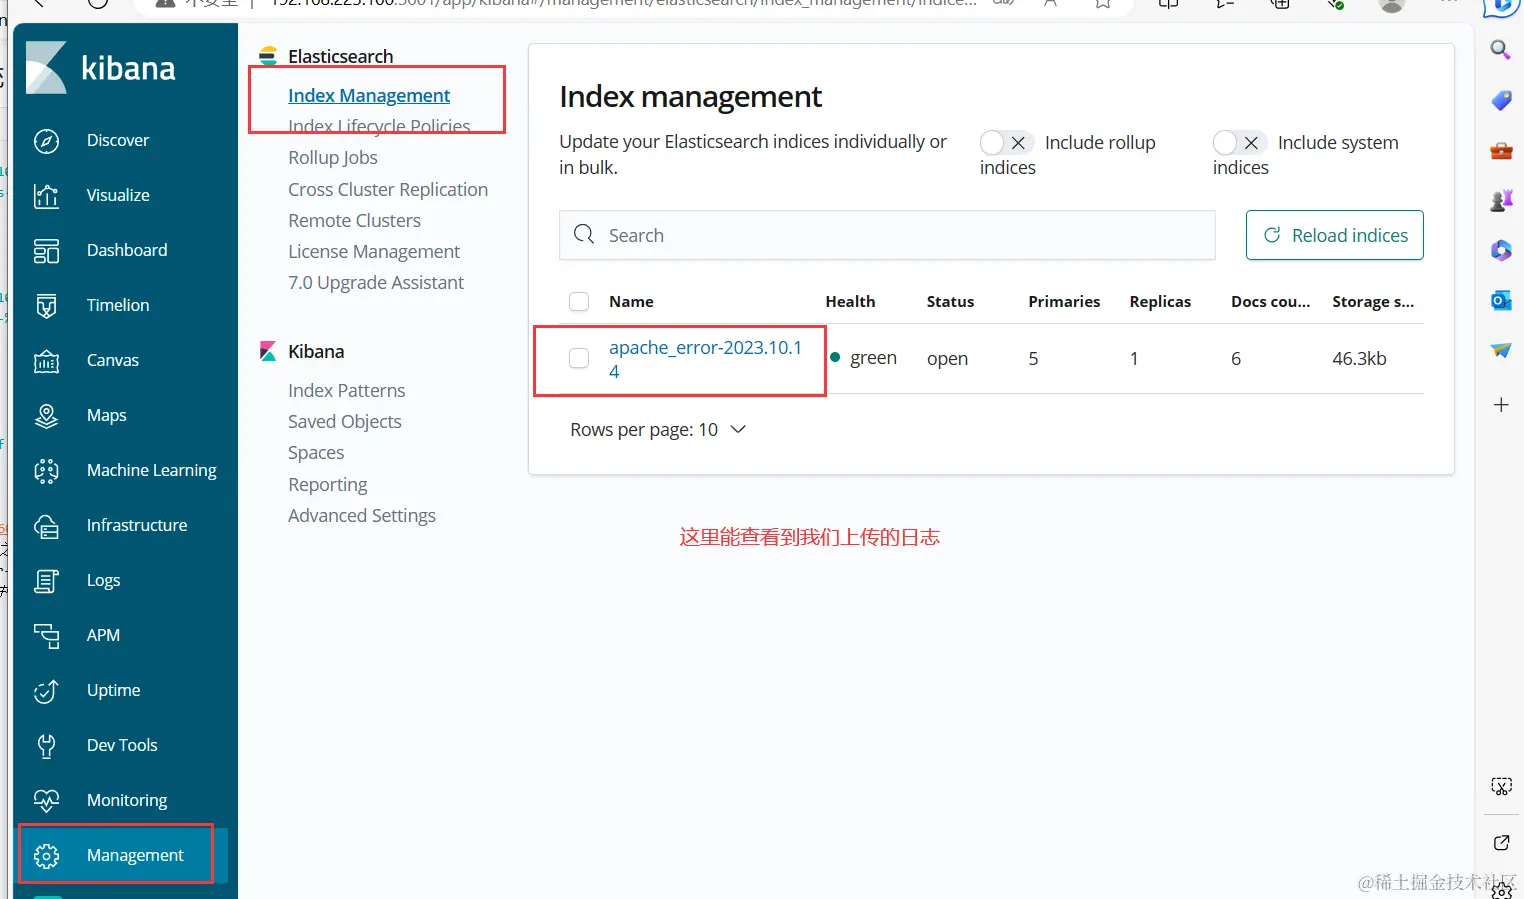Screen dimensions: 1524x899
Task: Sort the table by Name column
Action: pos(631,302)
